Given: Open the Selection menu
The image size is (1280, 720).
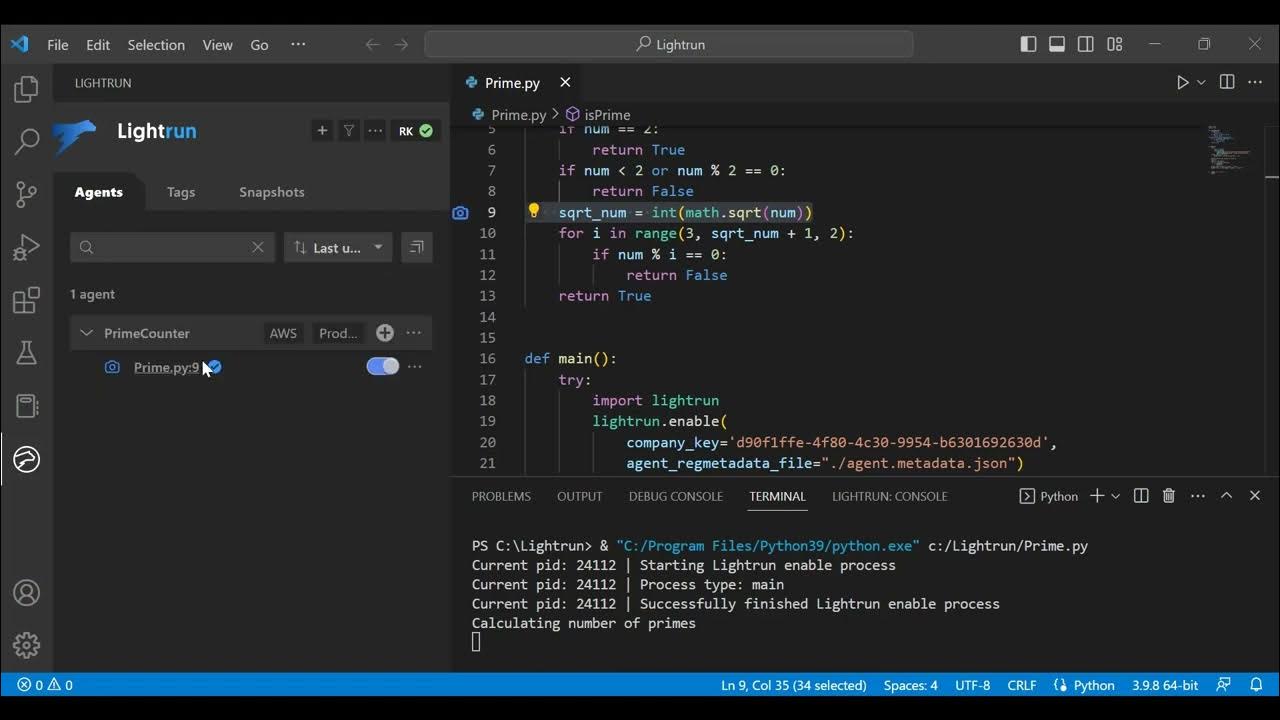Looking at the screenshot, I should (x=156, y=45).
